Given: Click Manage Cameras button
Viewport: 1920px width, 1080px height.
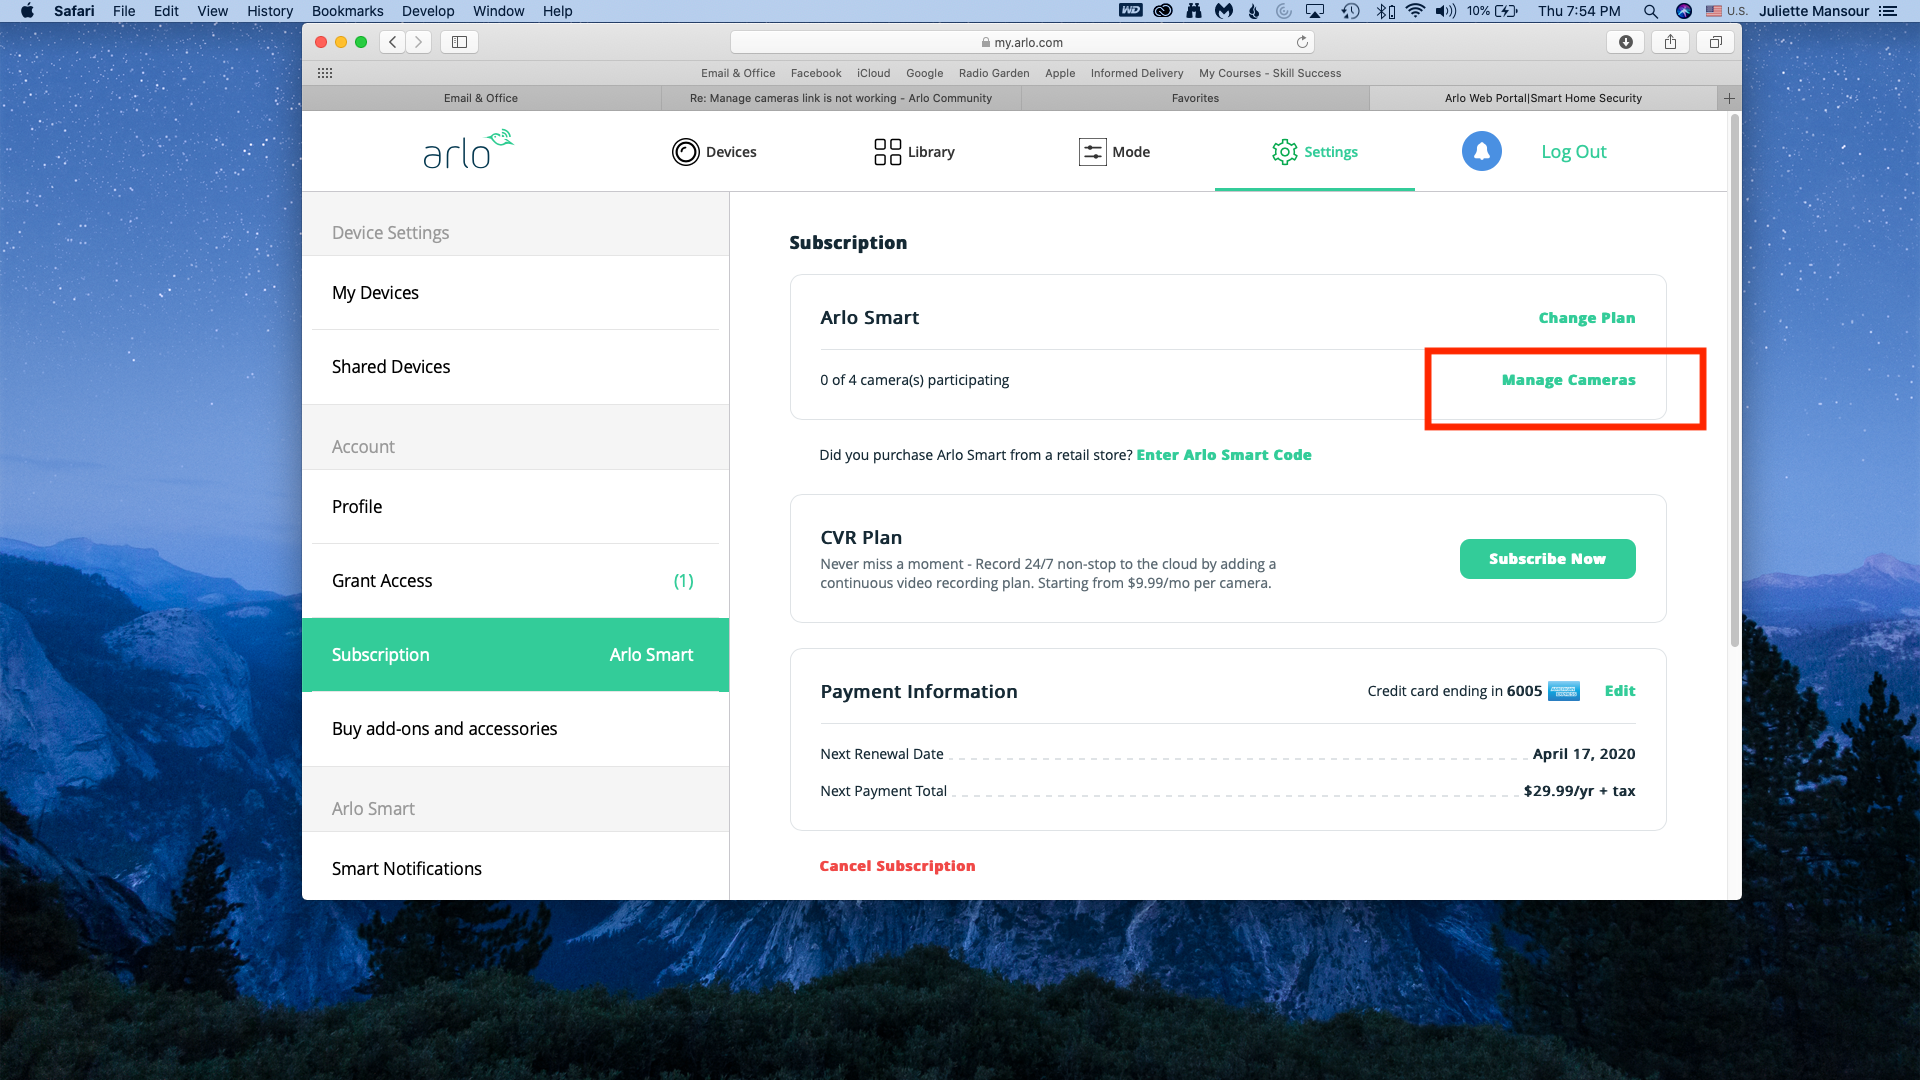Looking at the screenshot, I should (x=1569, y=380).
